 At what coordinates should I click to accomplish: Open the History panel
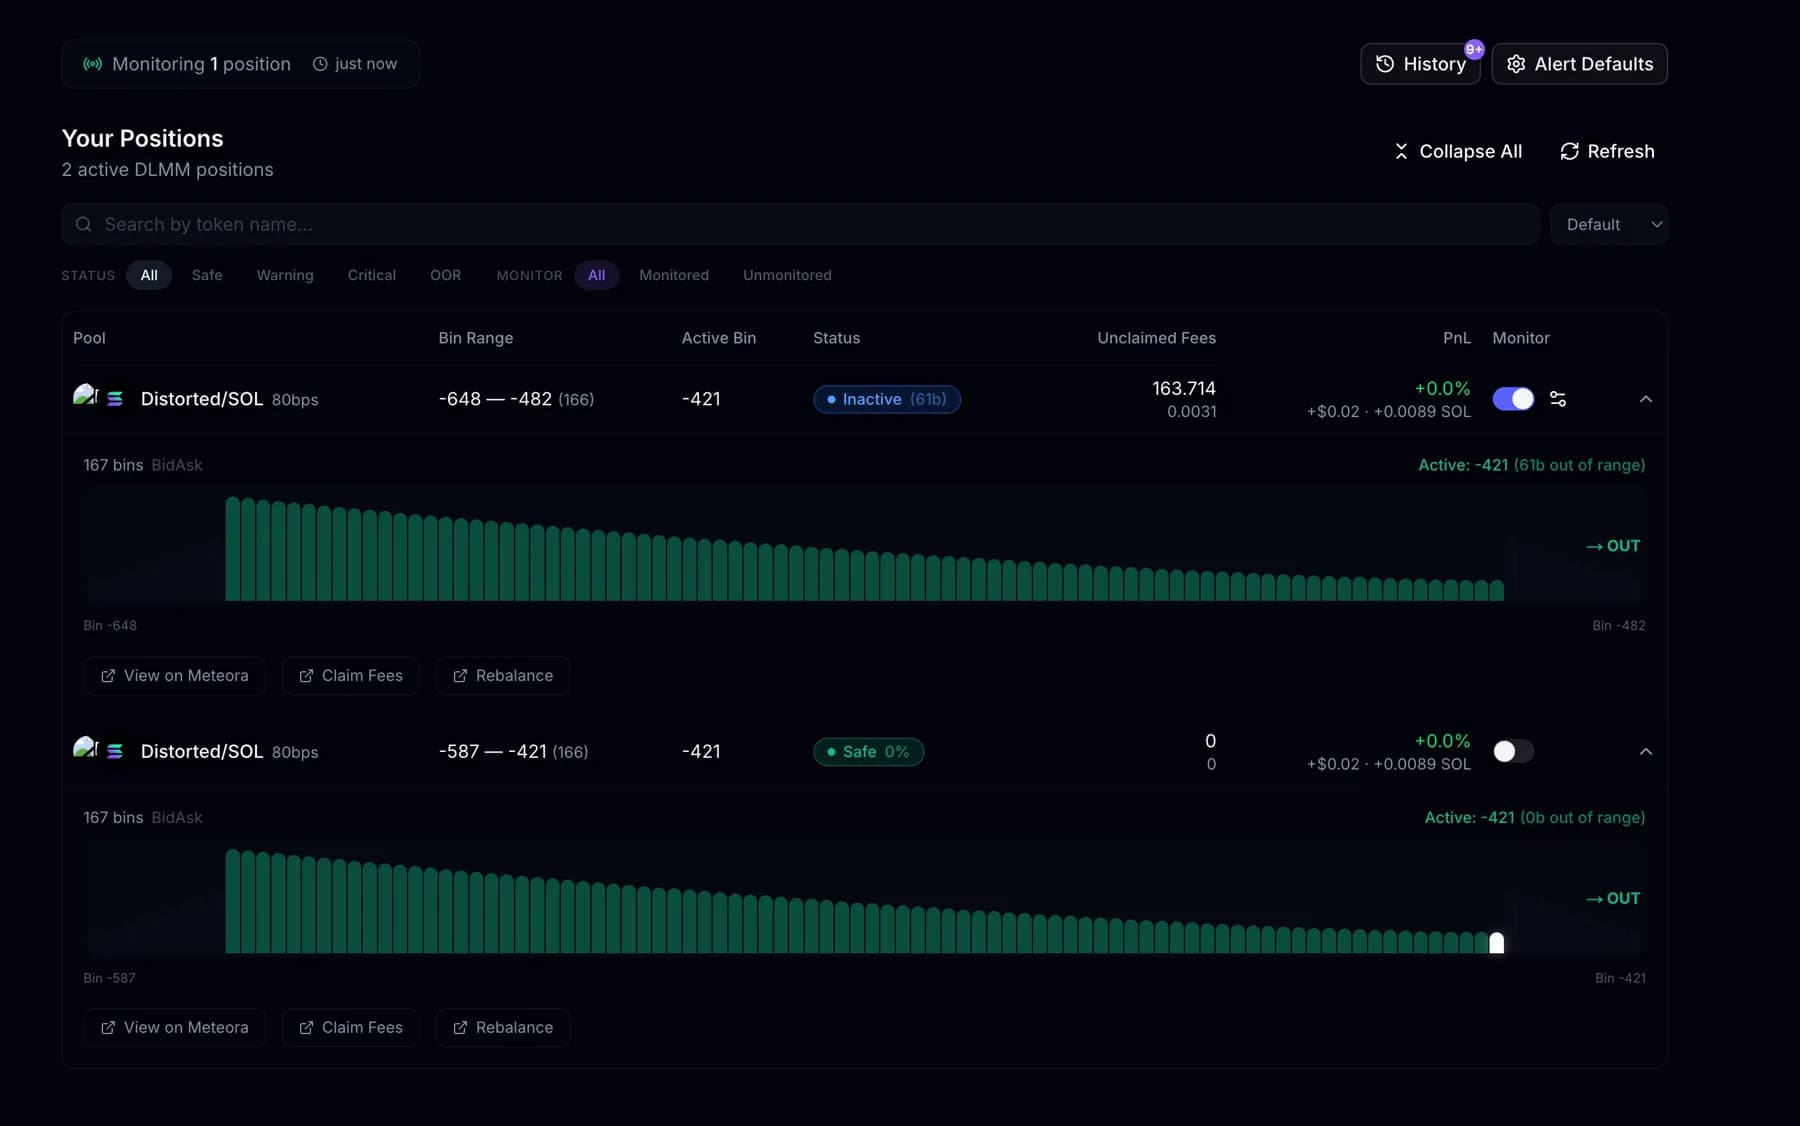(1420, 64)
